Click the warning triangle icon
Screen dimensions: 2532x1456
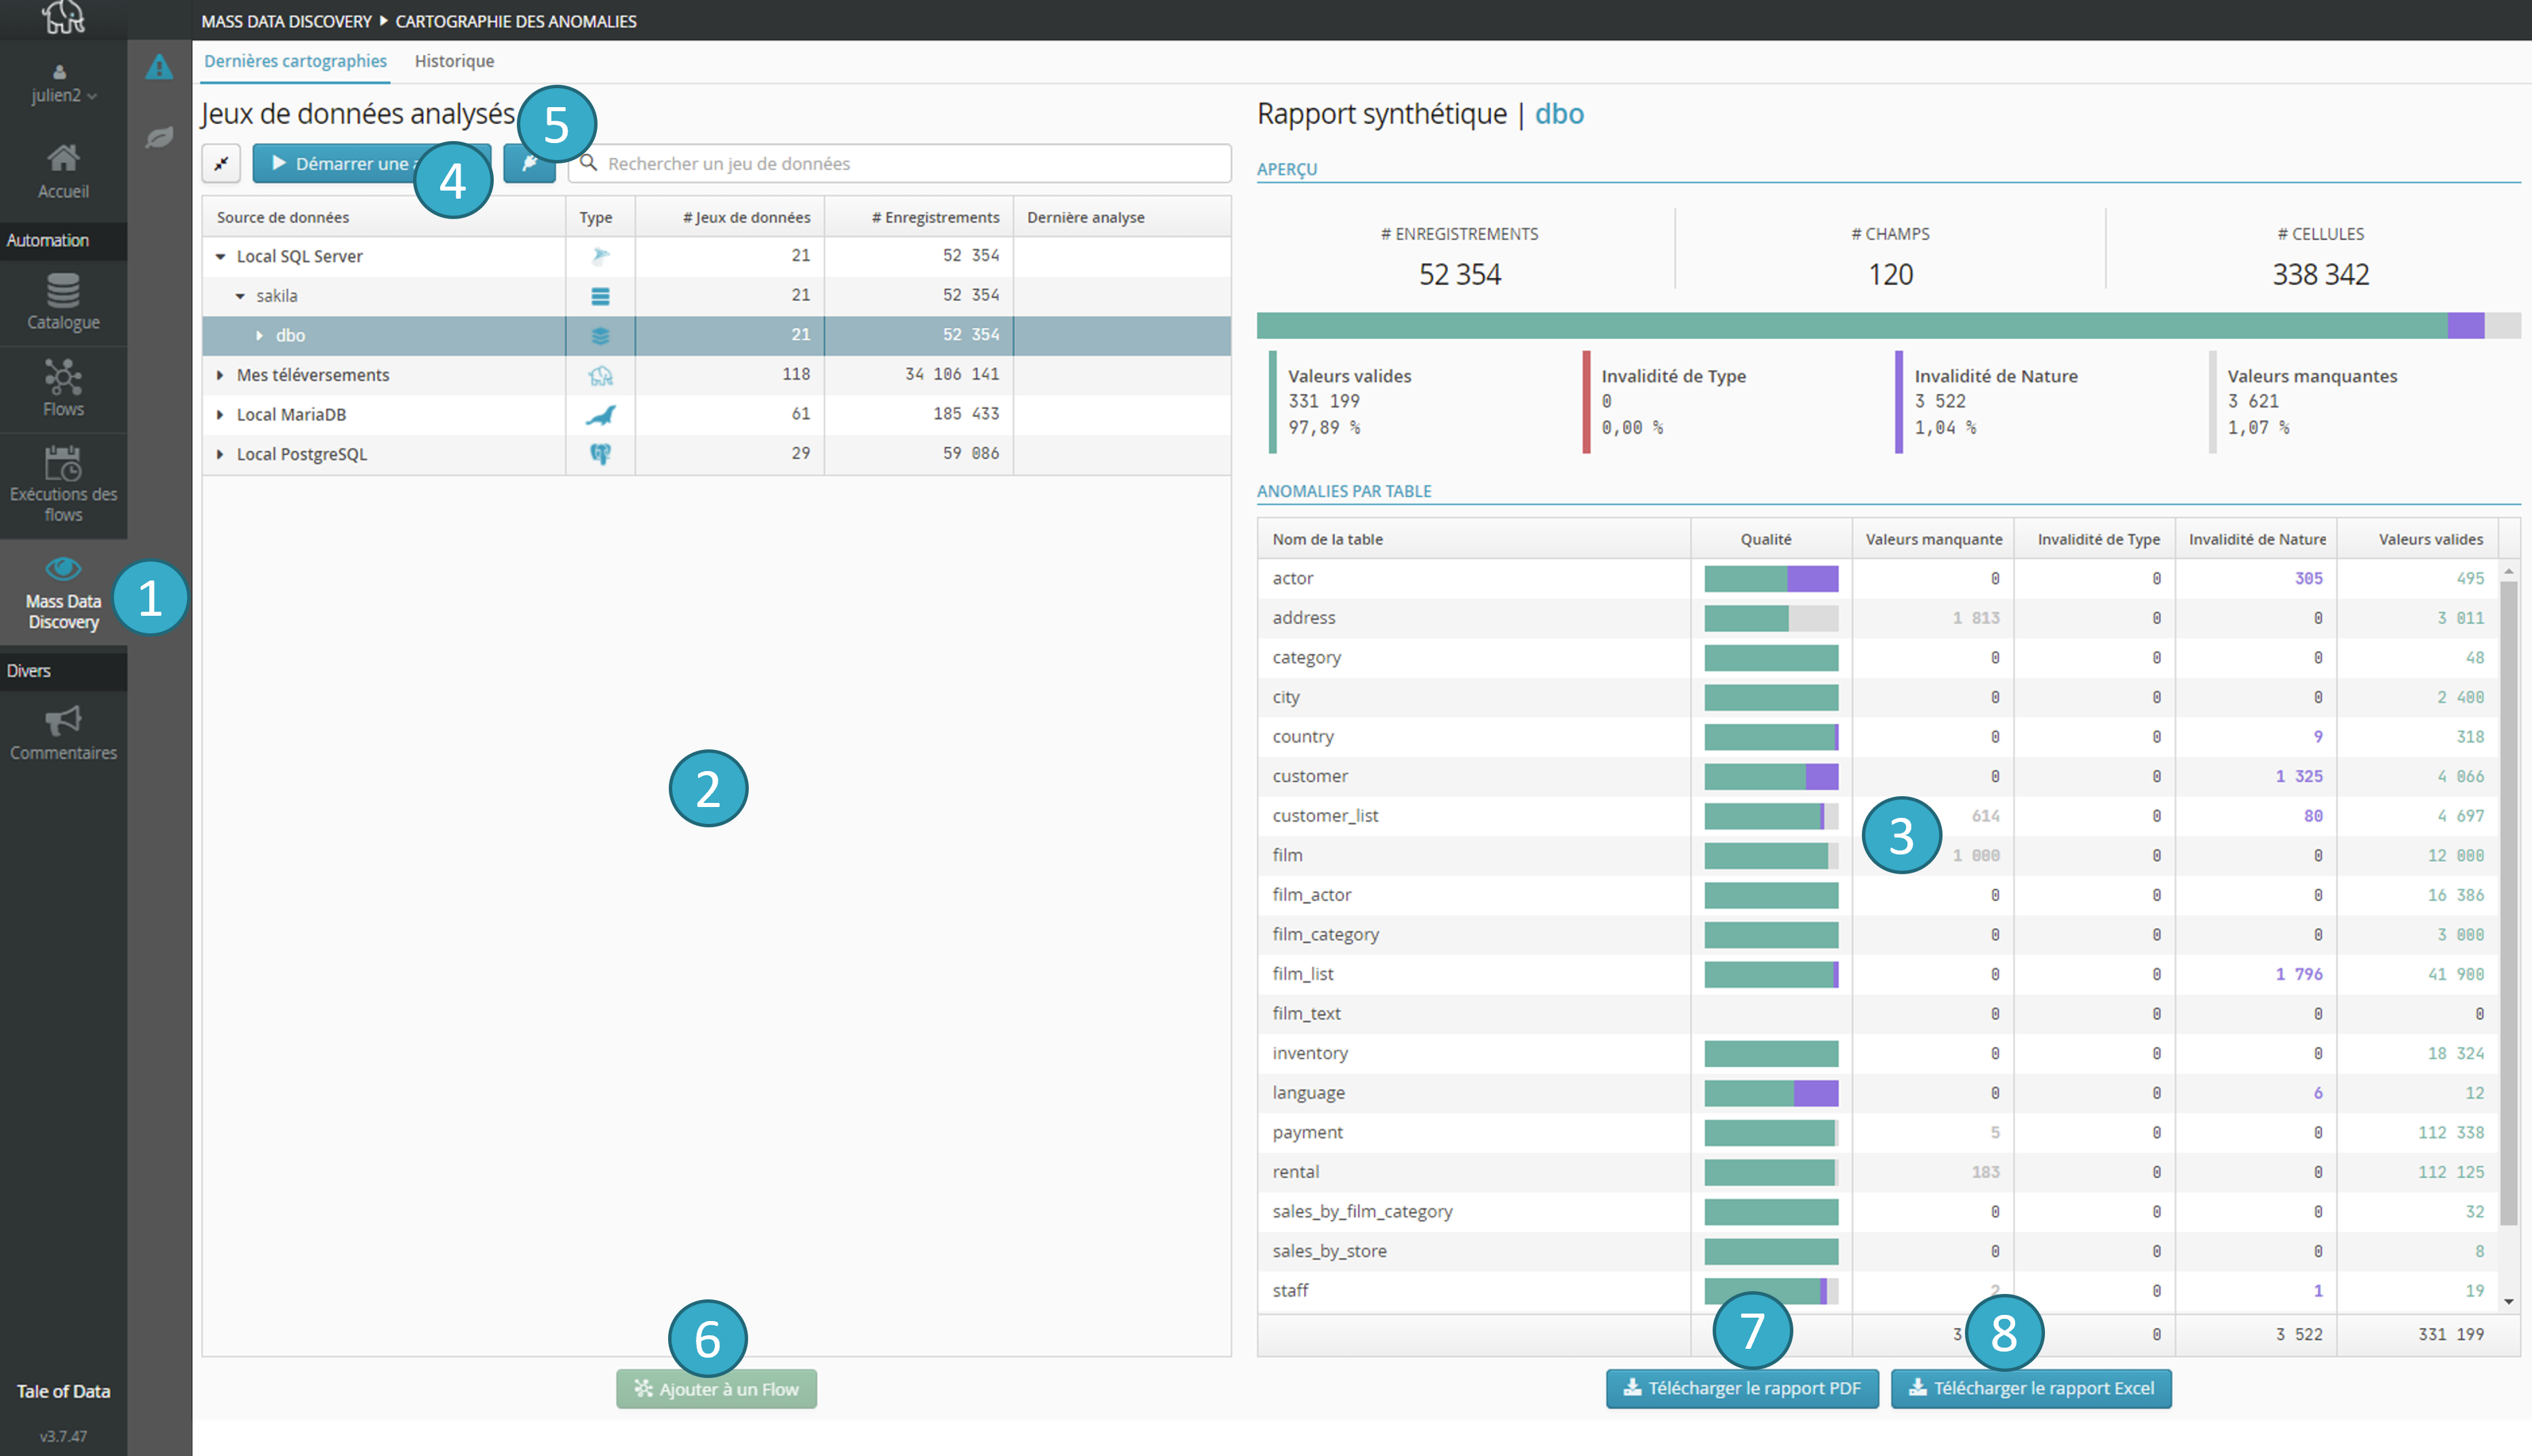click(159, 67)
